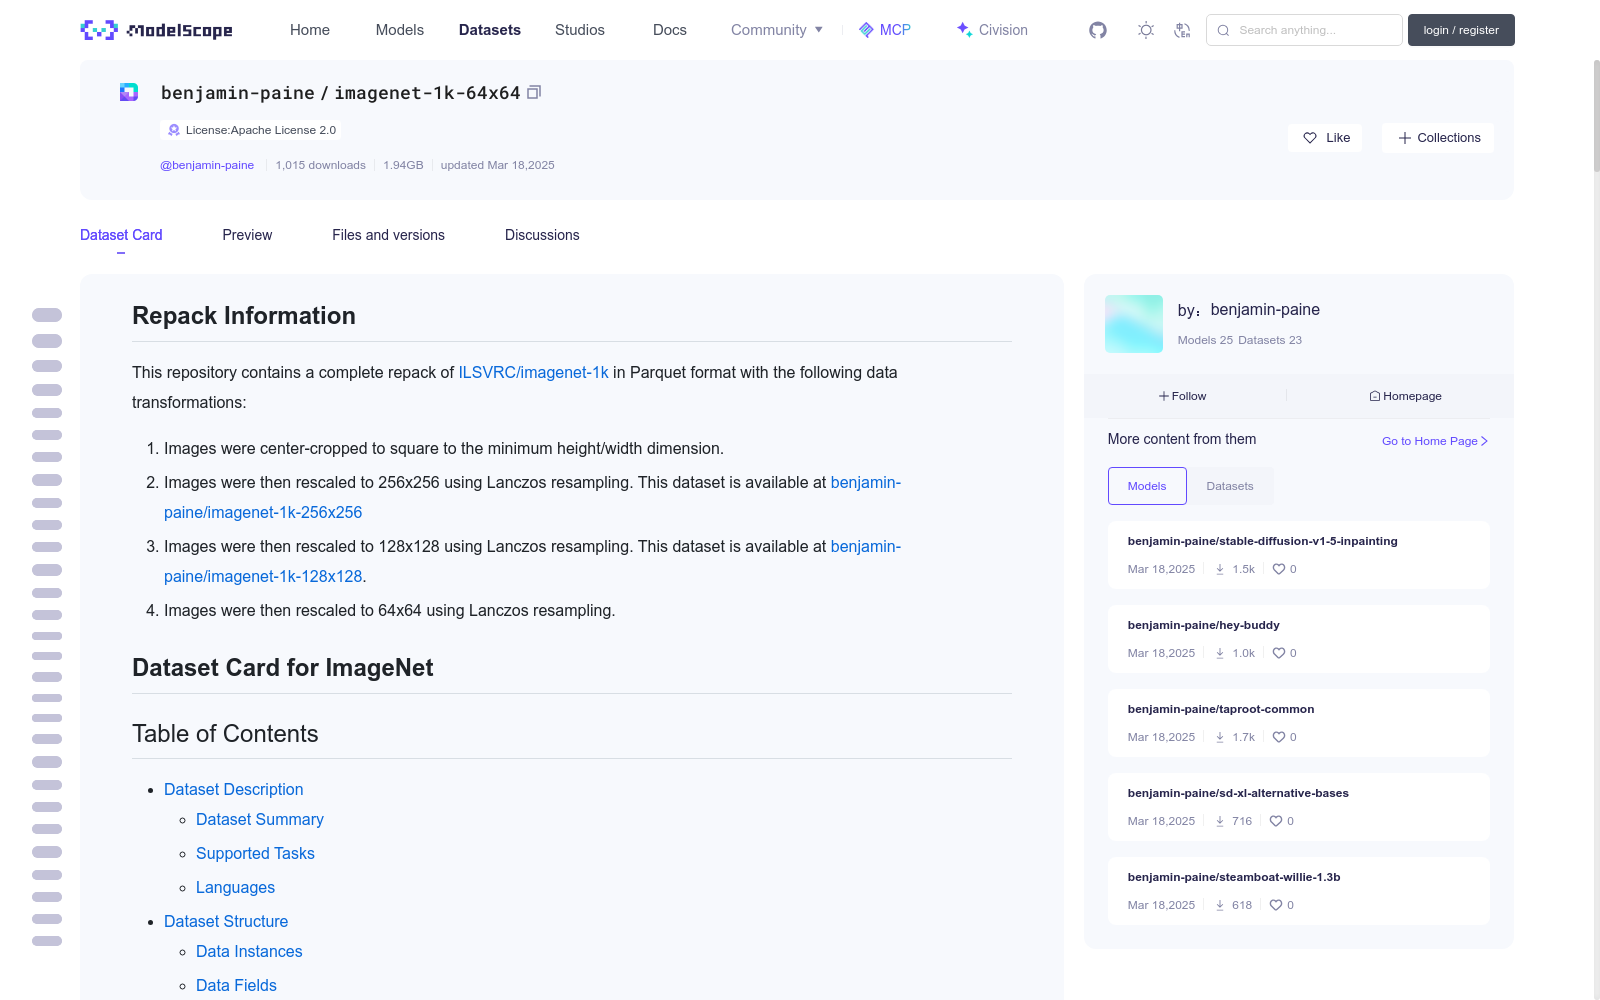Expand the Community dropdown menu
The width and height of the screenshot is (1600, 1000).
[x=777, y=30]
